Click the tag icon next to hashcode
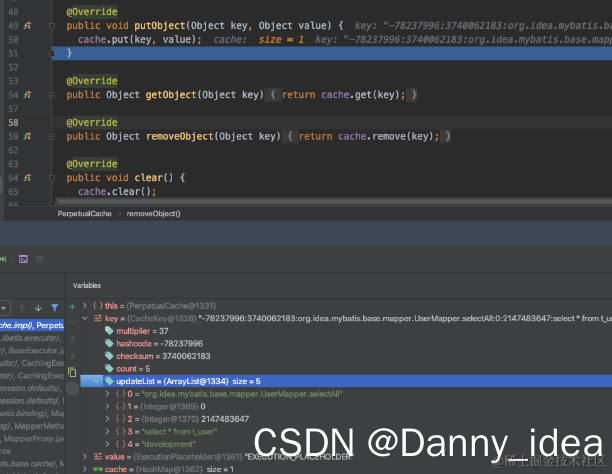612x474 pixels. [x=109, y=344]
